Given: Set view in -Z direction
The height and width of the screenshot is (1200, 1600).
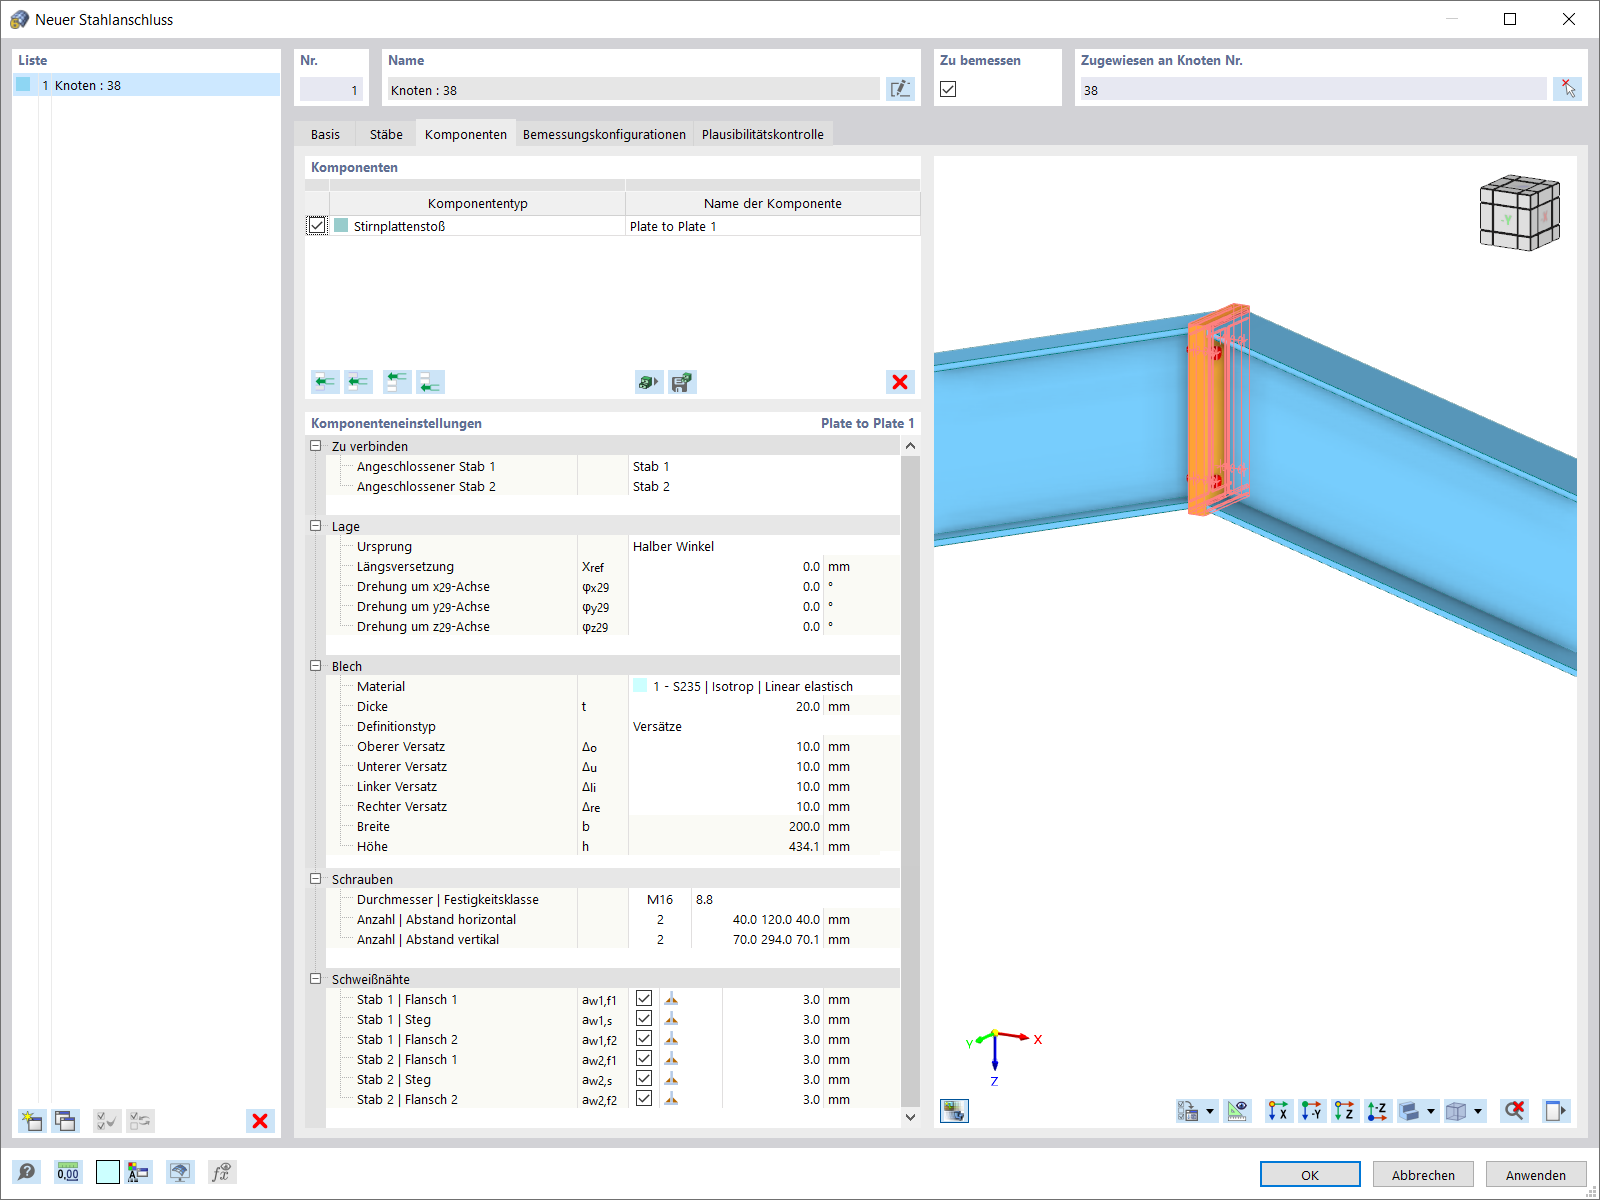Looking at the screenshot, I should (1377, 1110).
